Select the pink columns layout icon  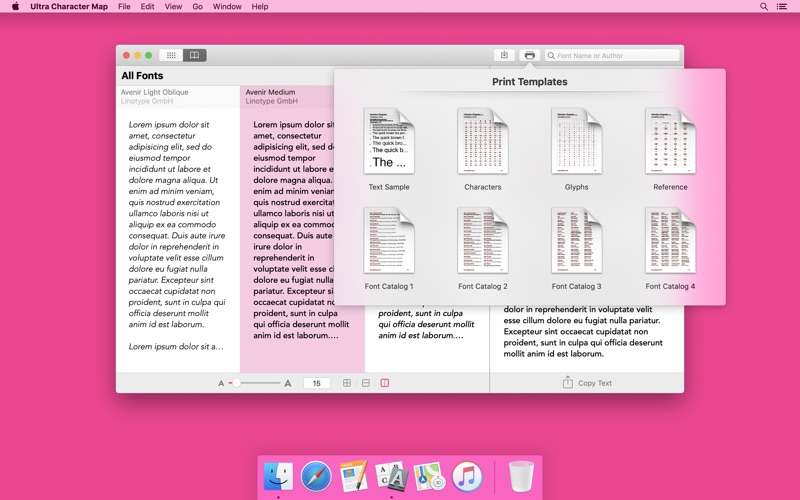point(385,383)
